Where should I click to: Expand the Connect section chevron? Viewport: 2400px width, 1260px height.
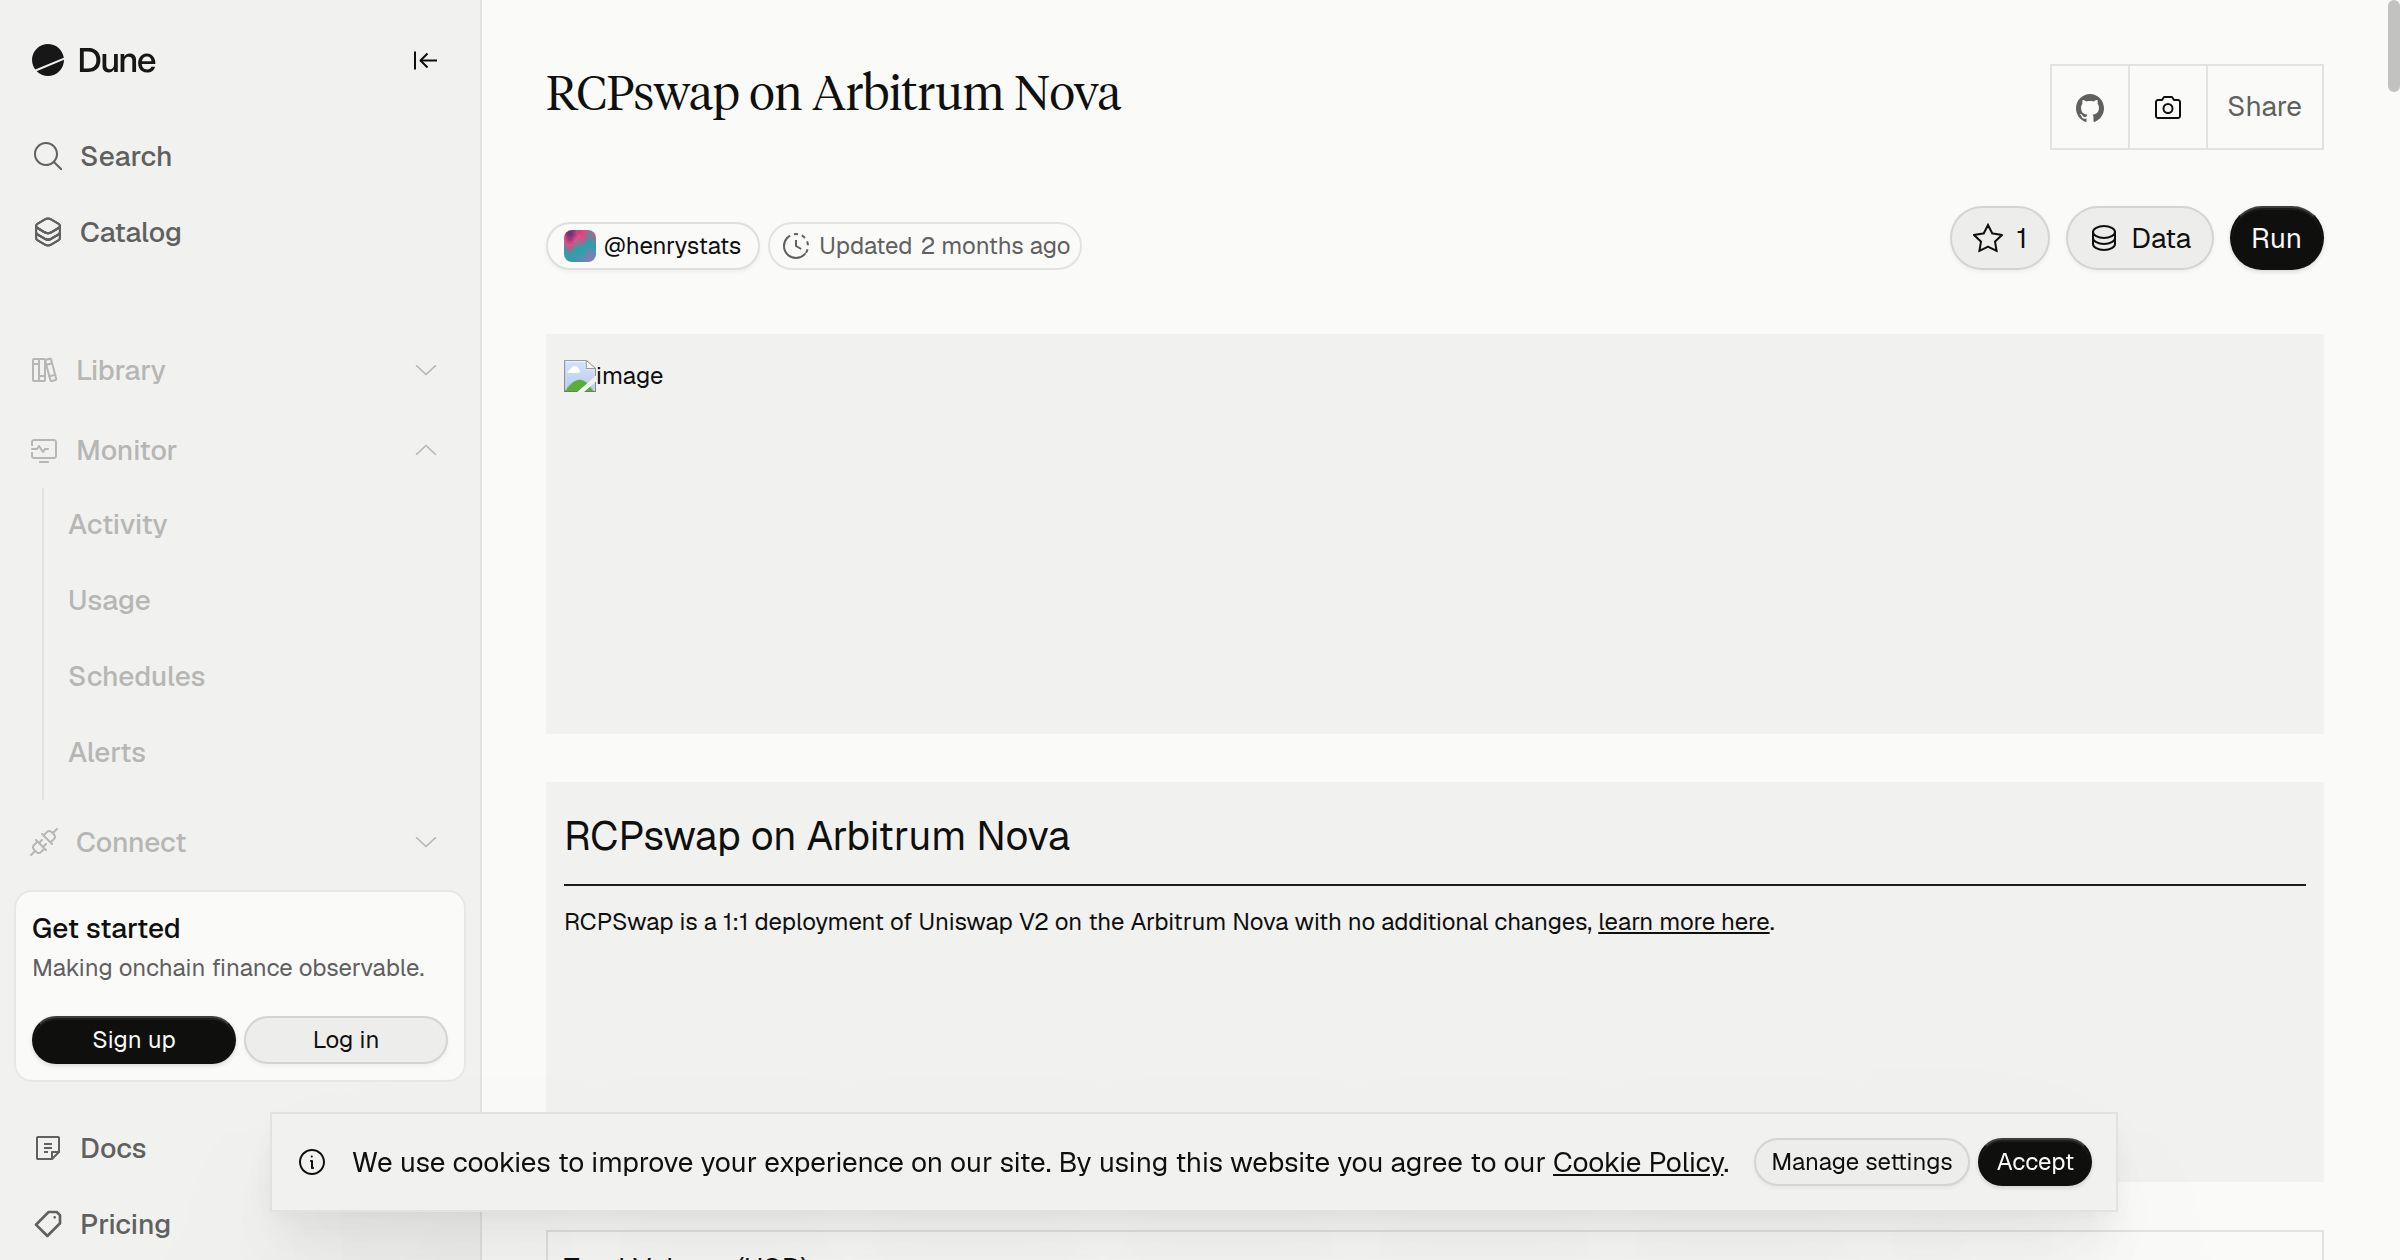[426, 842]
